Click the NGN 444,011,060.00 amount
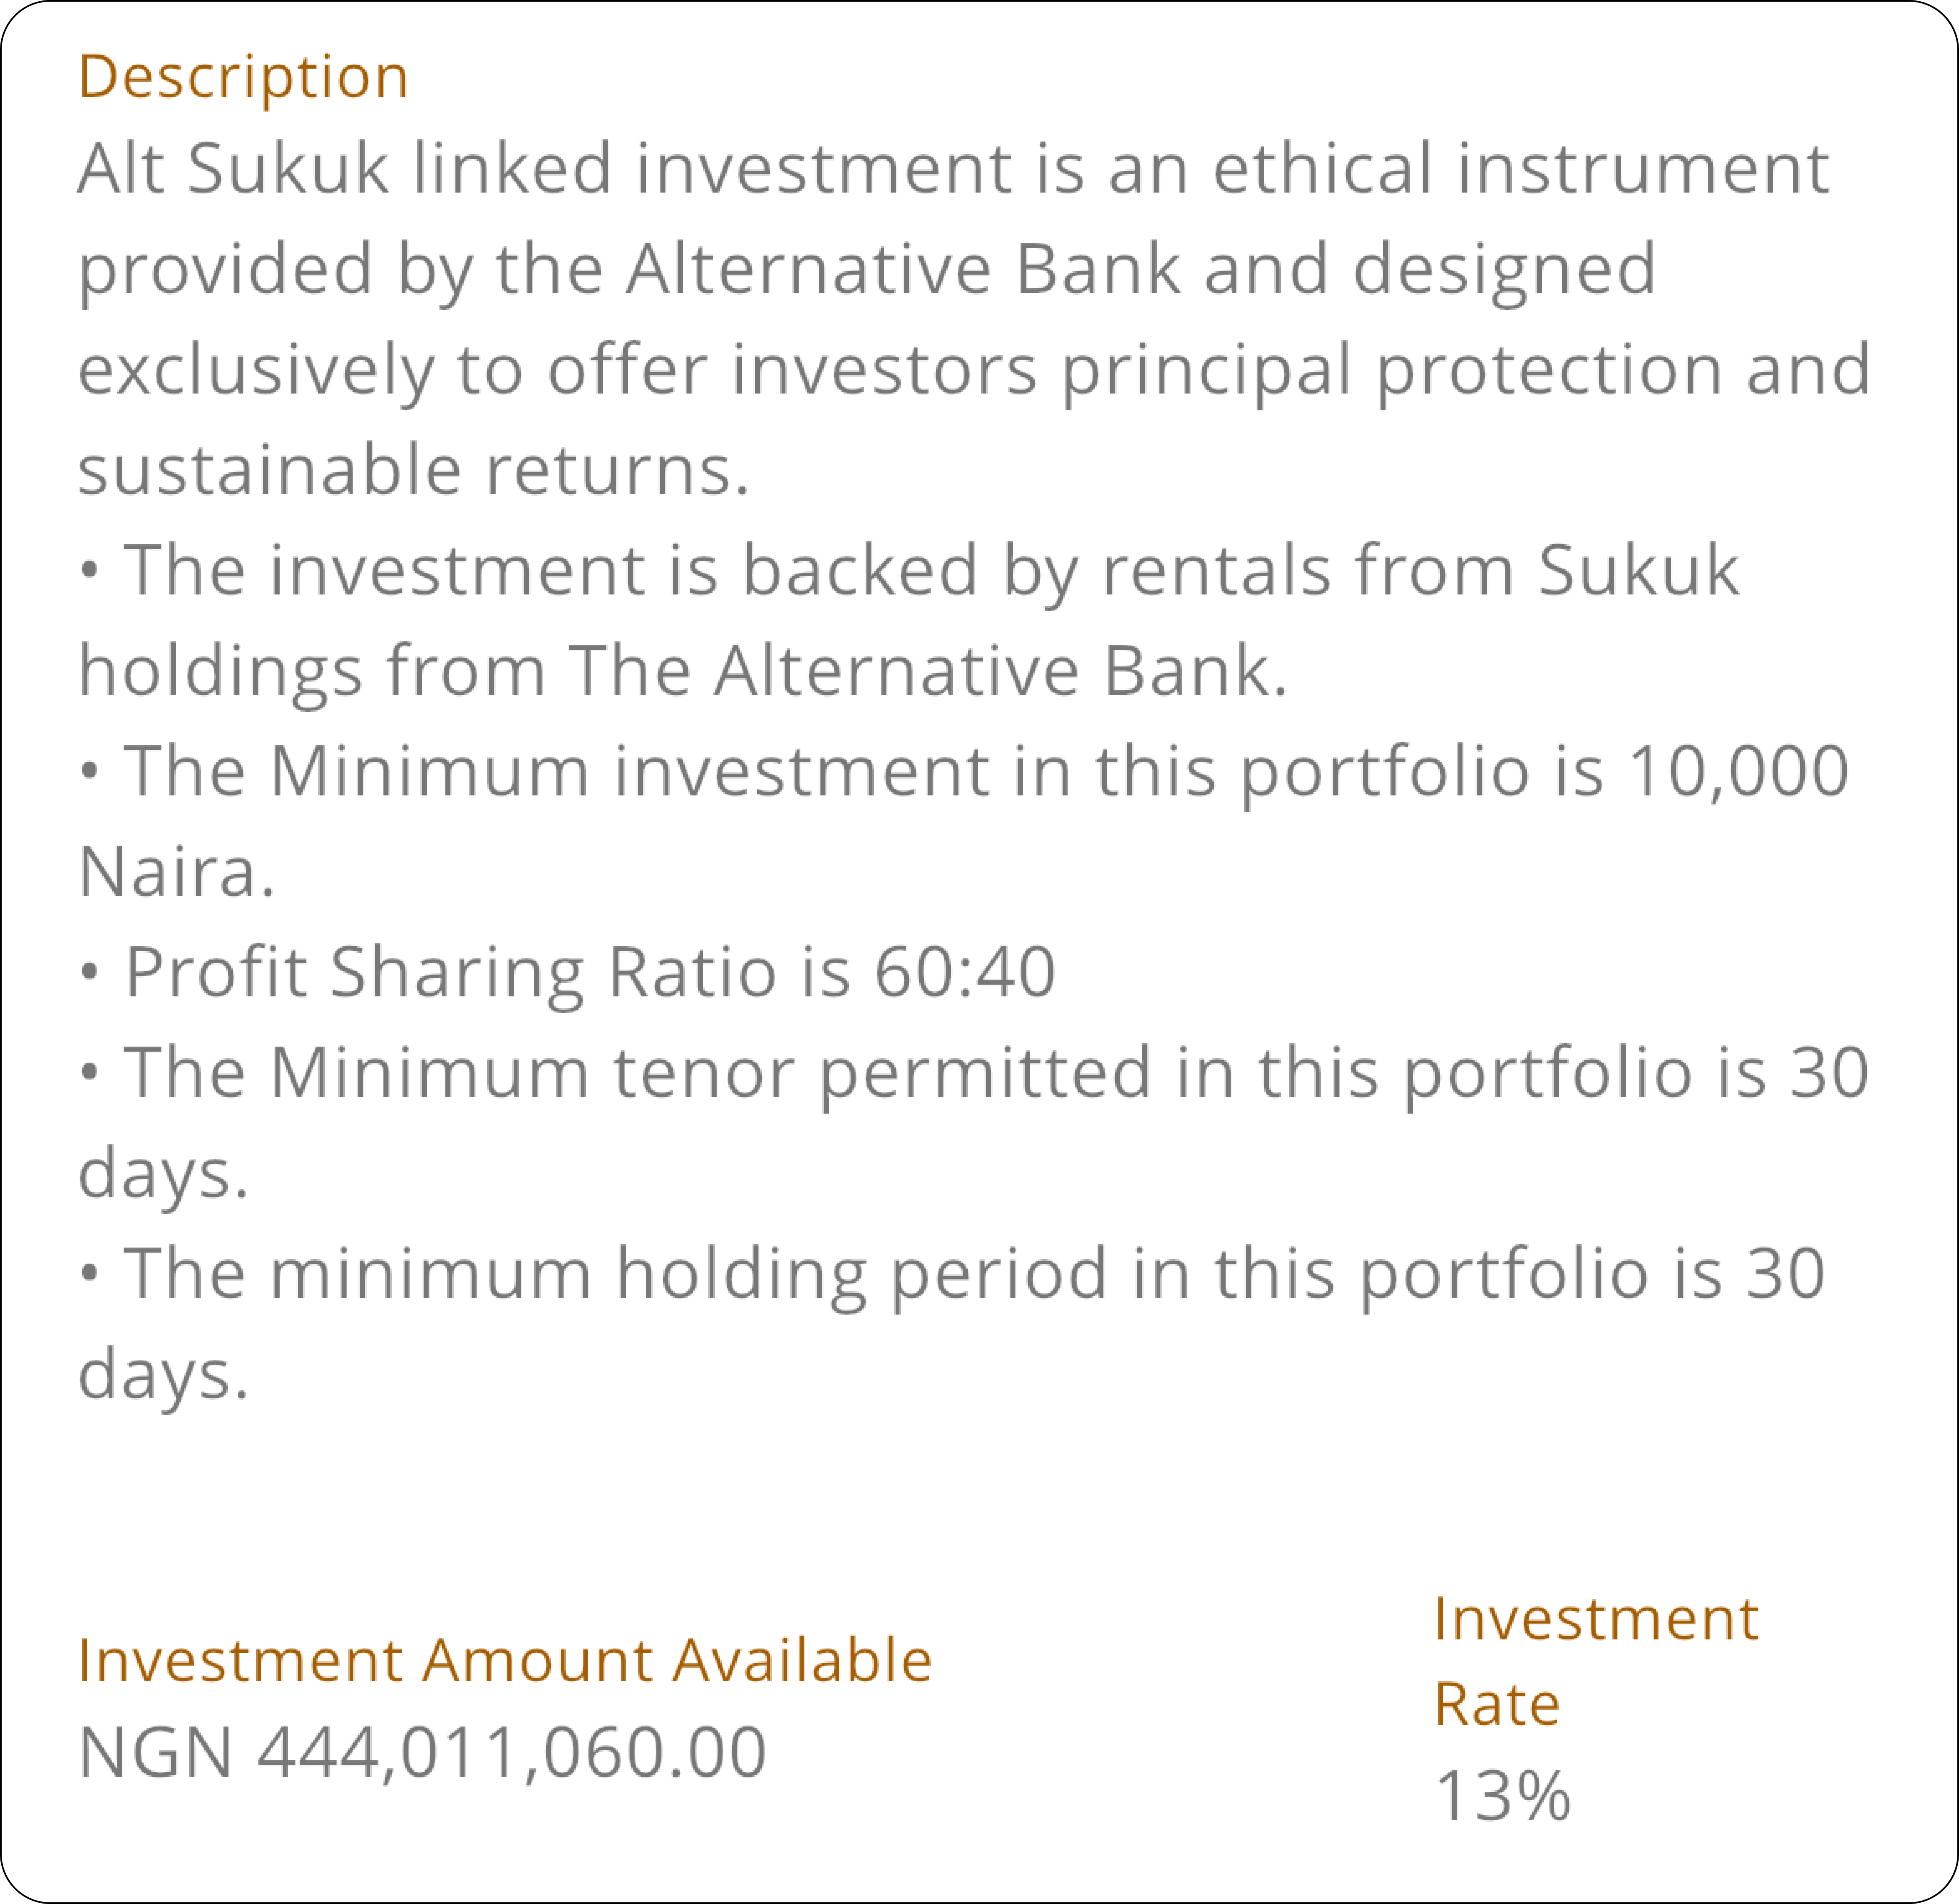Screen dimensions: 1959x1904 (422, 1753)
